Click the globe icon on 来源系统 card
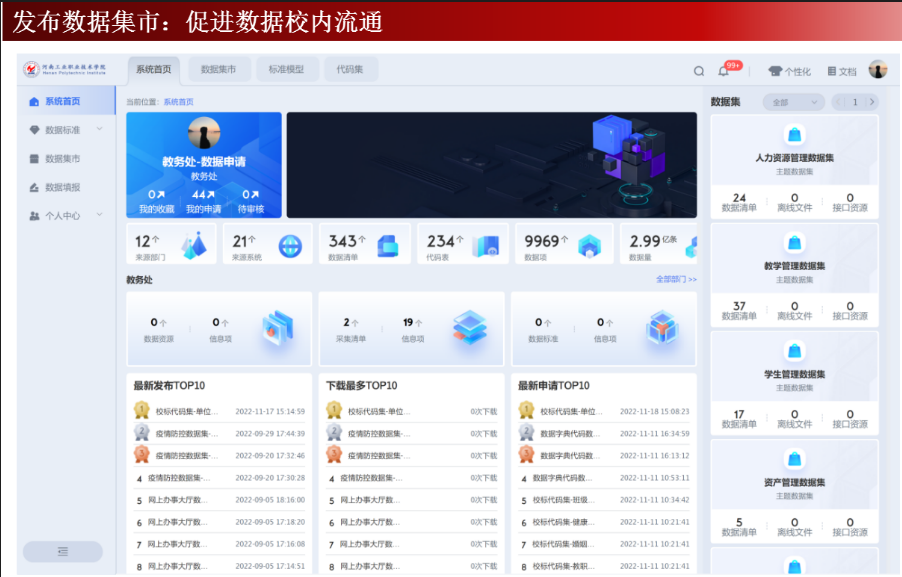902x577 pixels. (x=289, y=245)
